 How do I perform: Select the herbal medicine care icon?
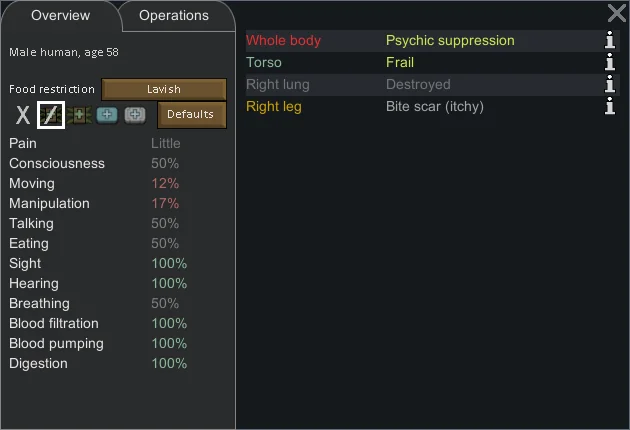point(79,115)
